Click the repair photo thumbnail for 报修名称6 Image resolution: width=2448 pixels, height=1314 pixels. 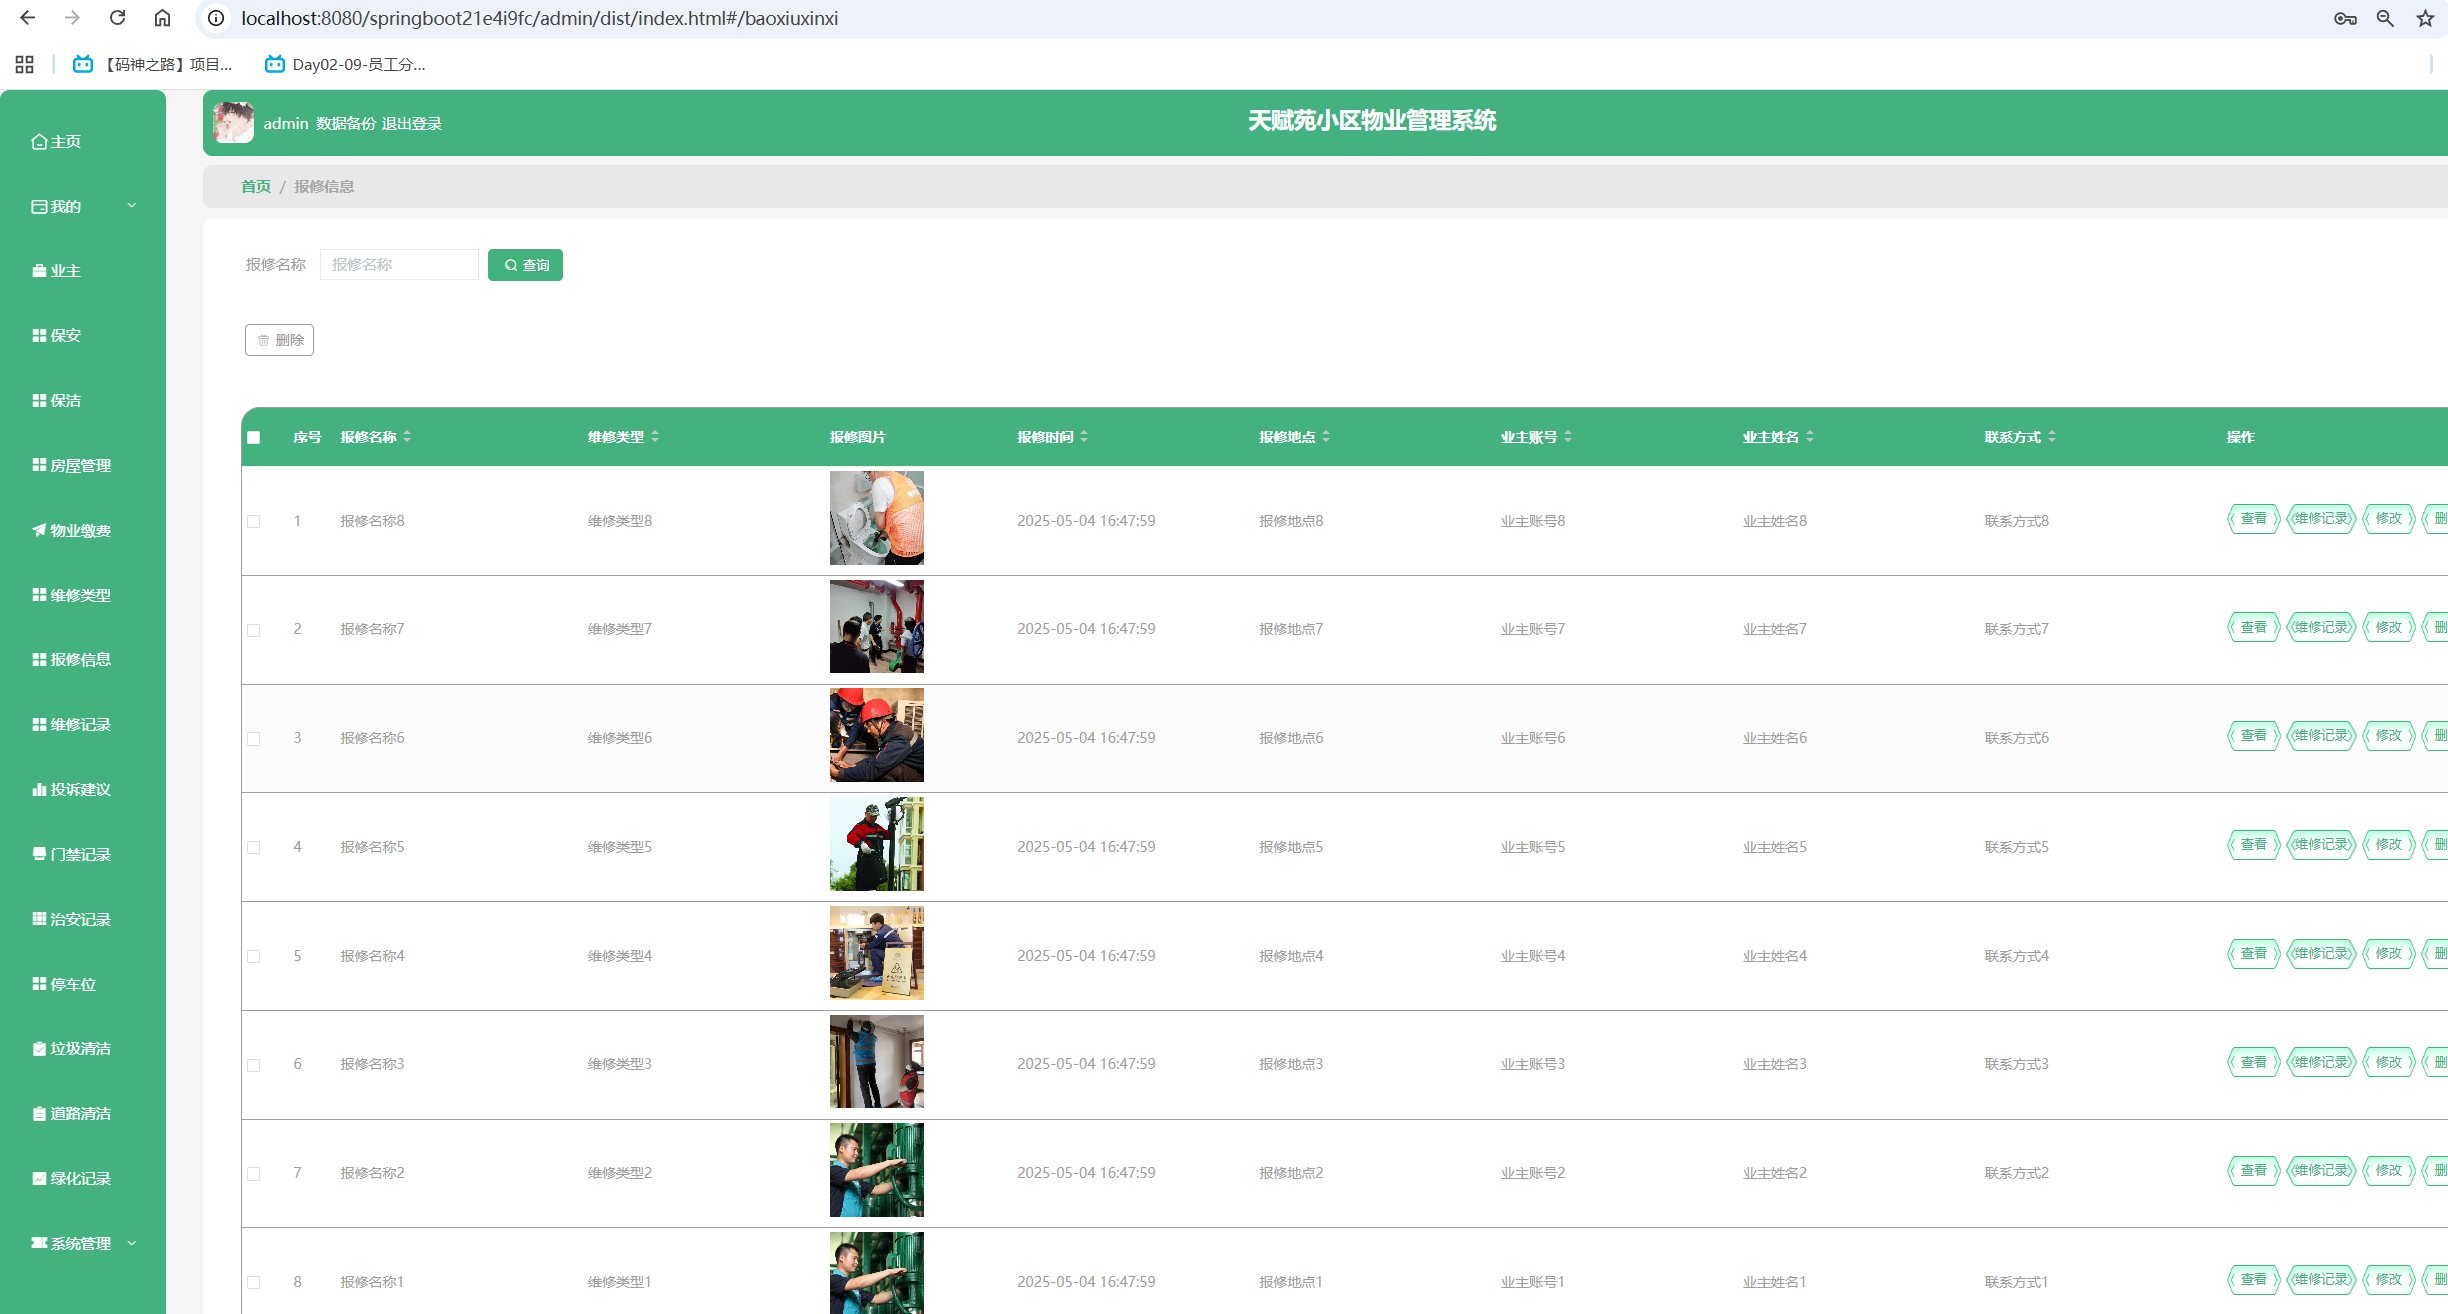(x=876, y=735)
